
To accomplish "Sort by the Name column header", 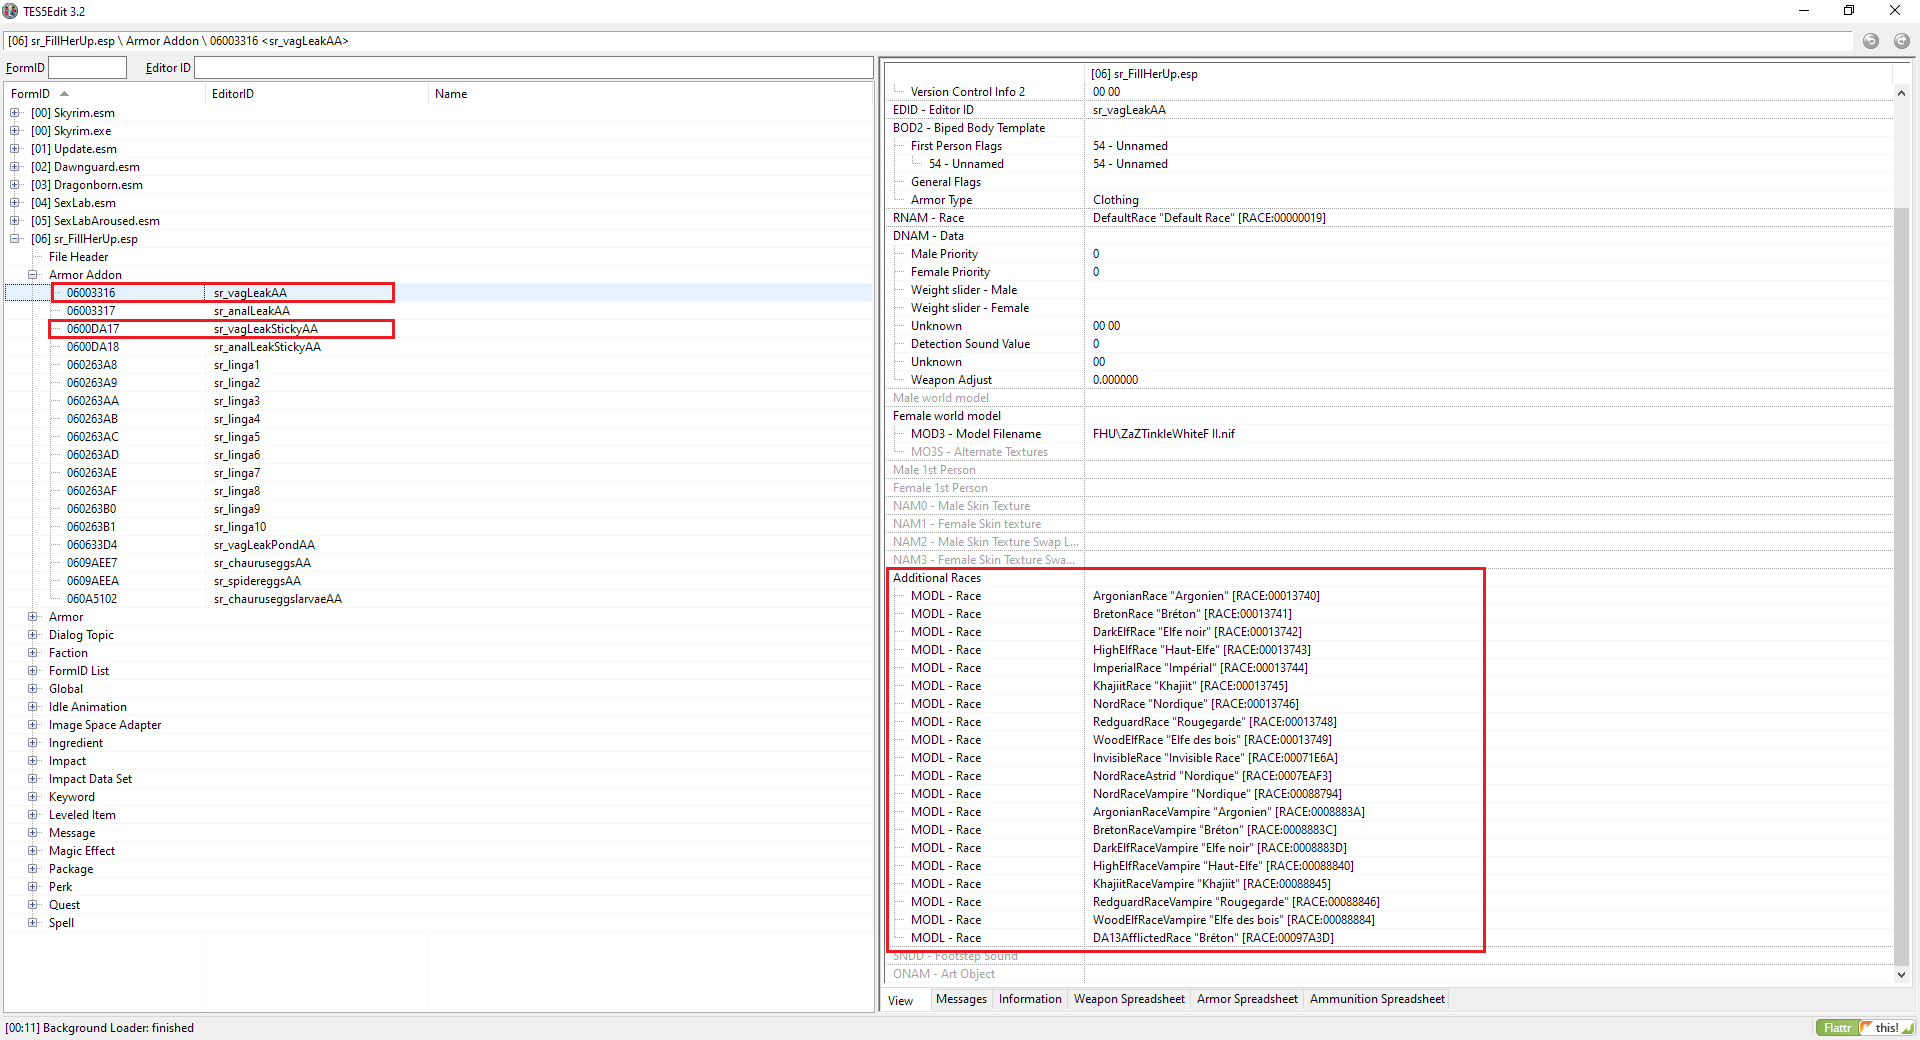I will pyautogui.click(x=650, y=94).
